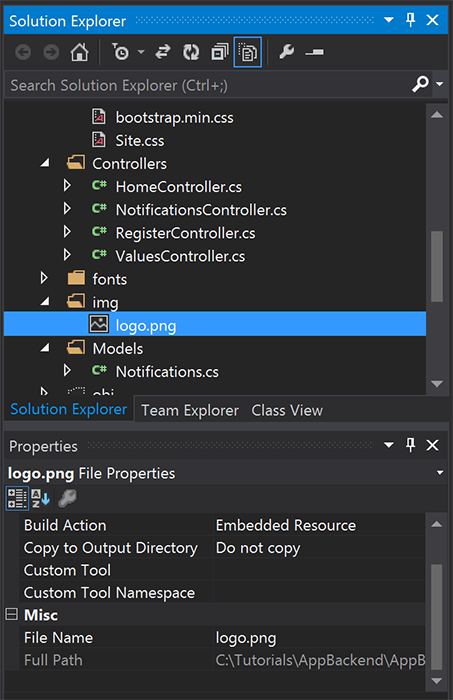Open Solution Explorer window options dropdown
Viewport: 453px width, 700px height.
click(x=389, y=20)
